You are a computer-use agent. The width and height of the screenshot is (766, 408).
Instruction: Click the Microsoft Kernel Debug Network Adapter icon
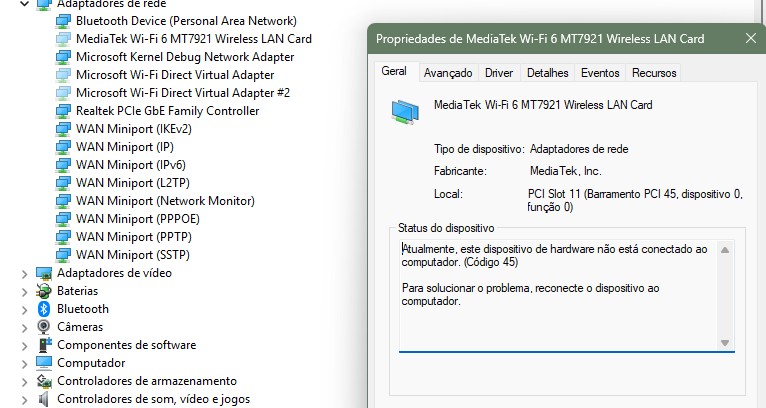point(63,57)
